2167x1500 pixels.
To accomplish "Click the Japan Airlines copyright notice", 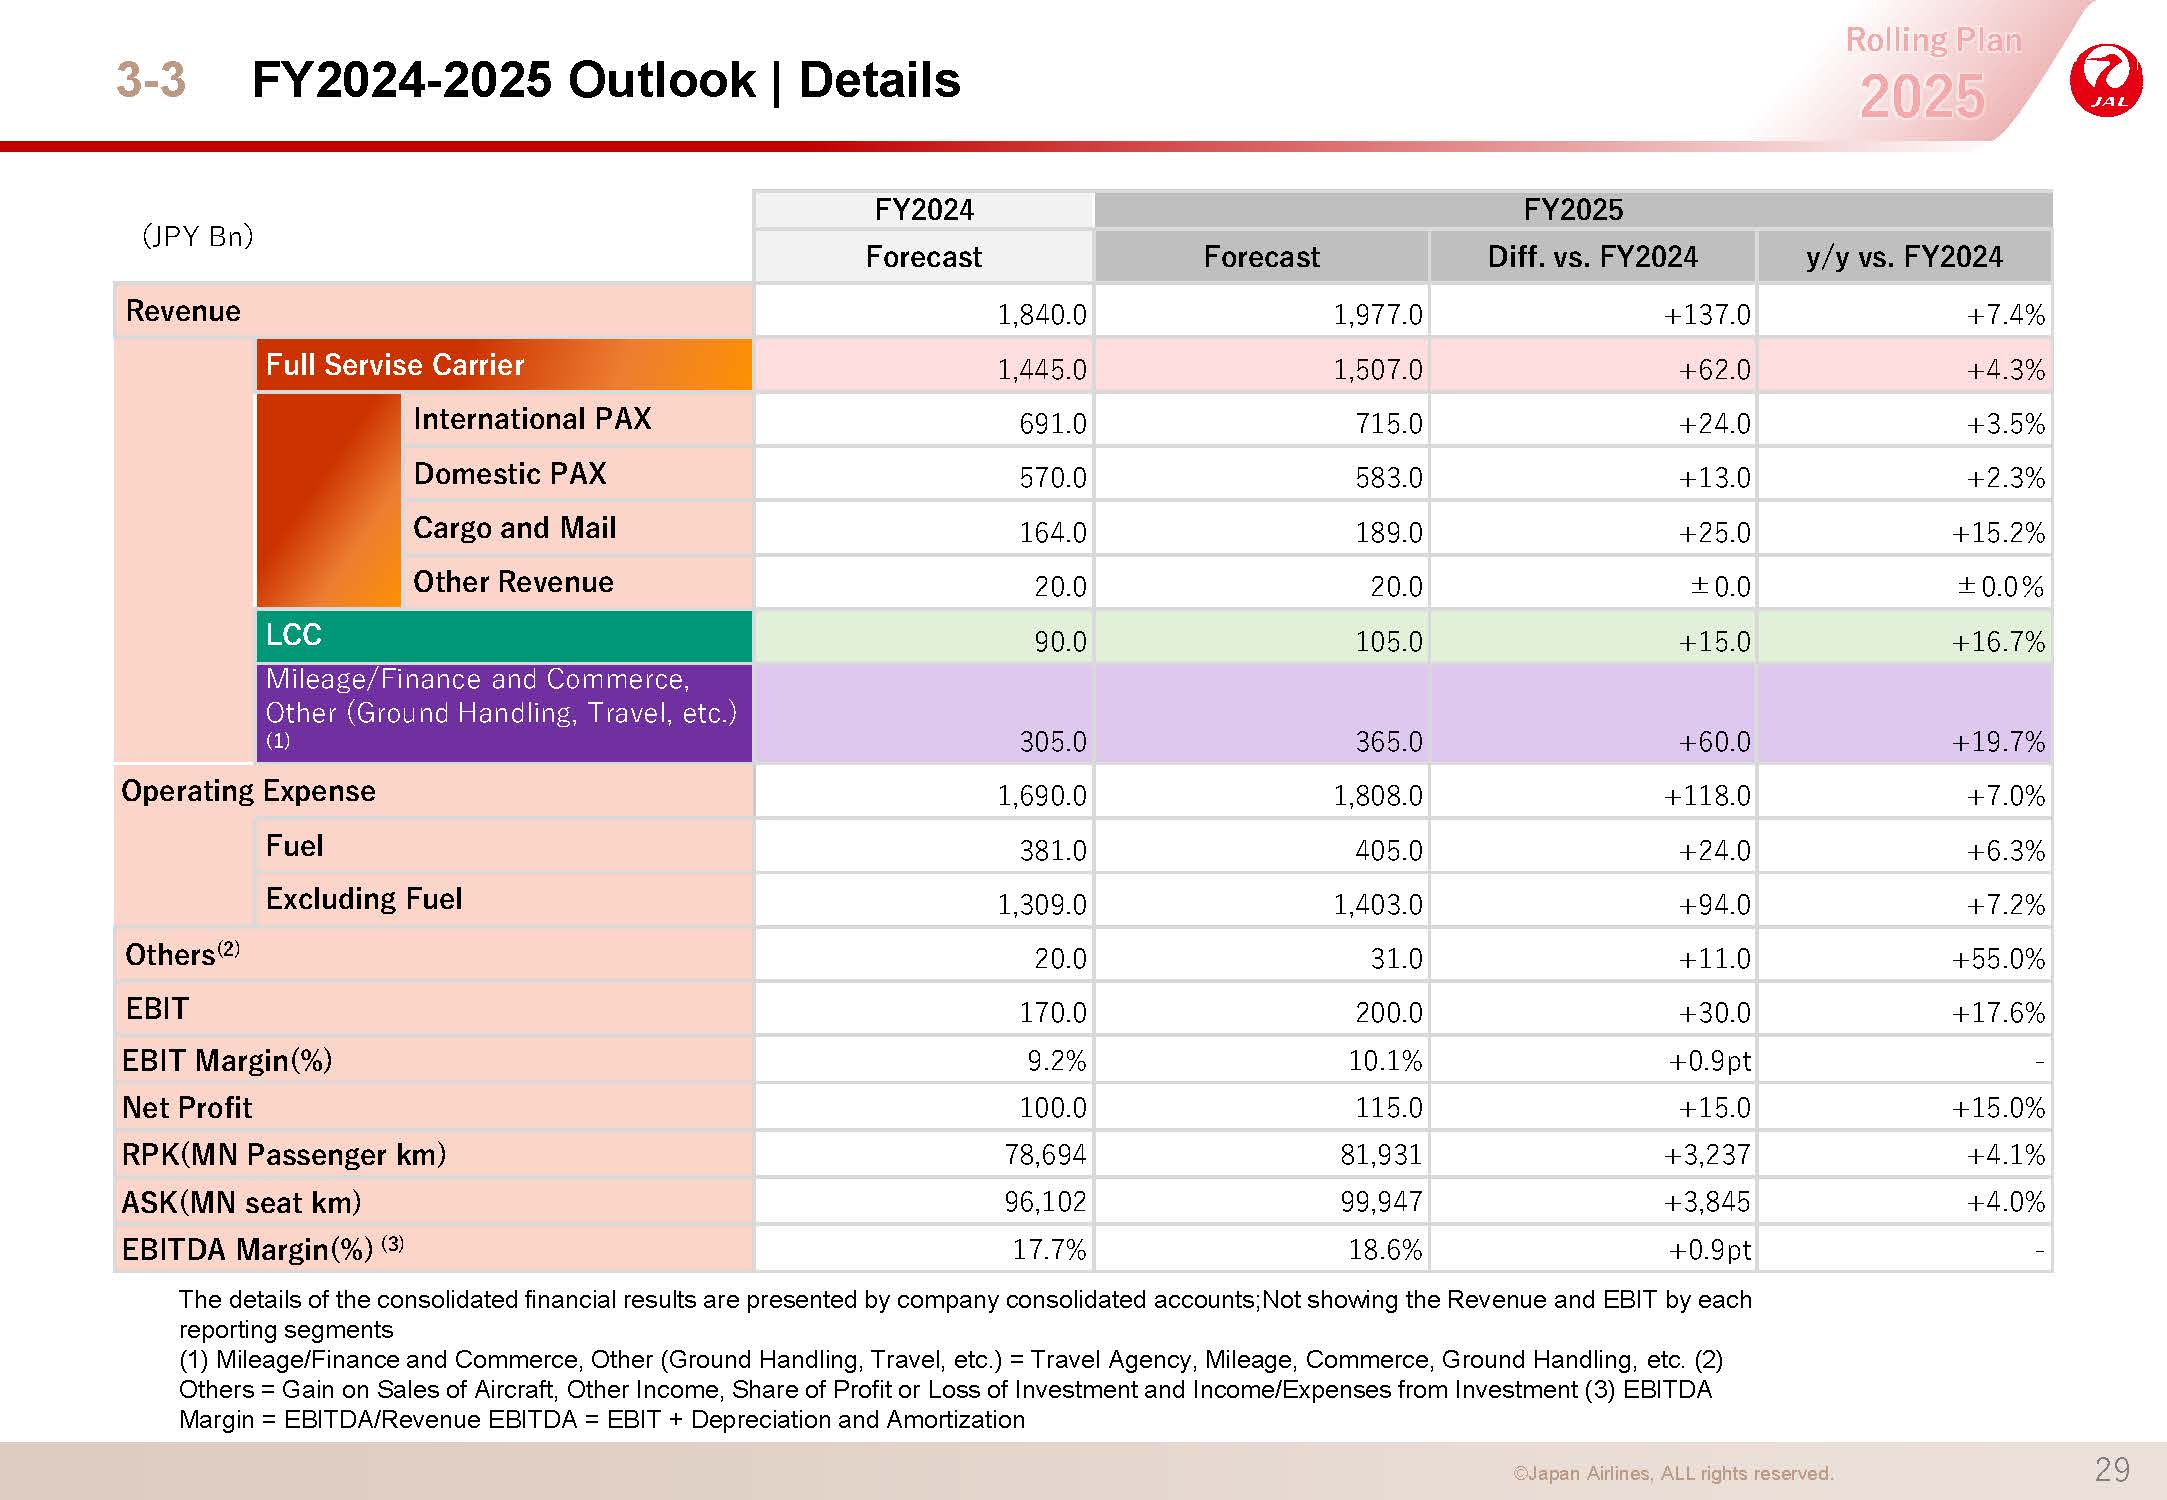I will coord(1672,1473).
